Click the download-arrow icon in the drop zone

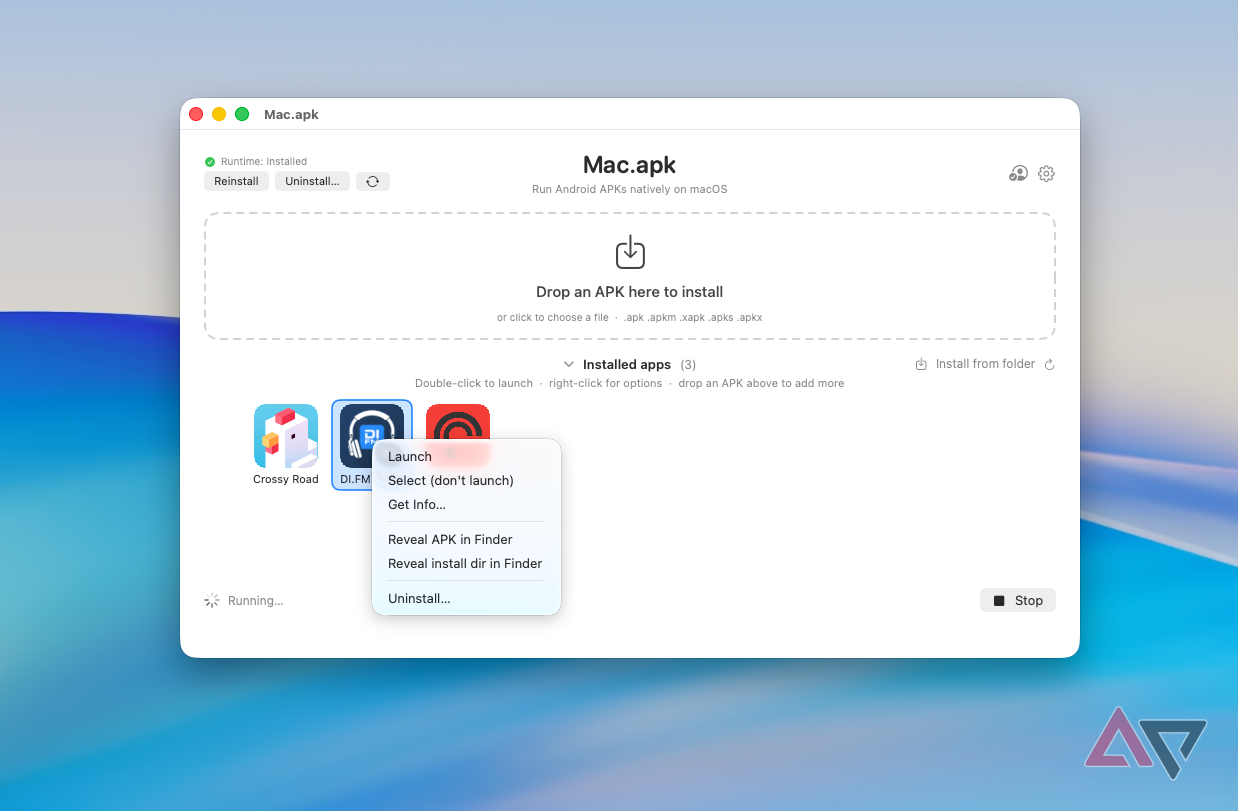(x=630, y=252)
